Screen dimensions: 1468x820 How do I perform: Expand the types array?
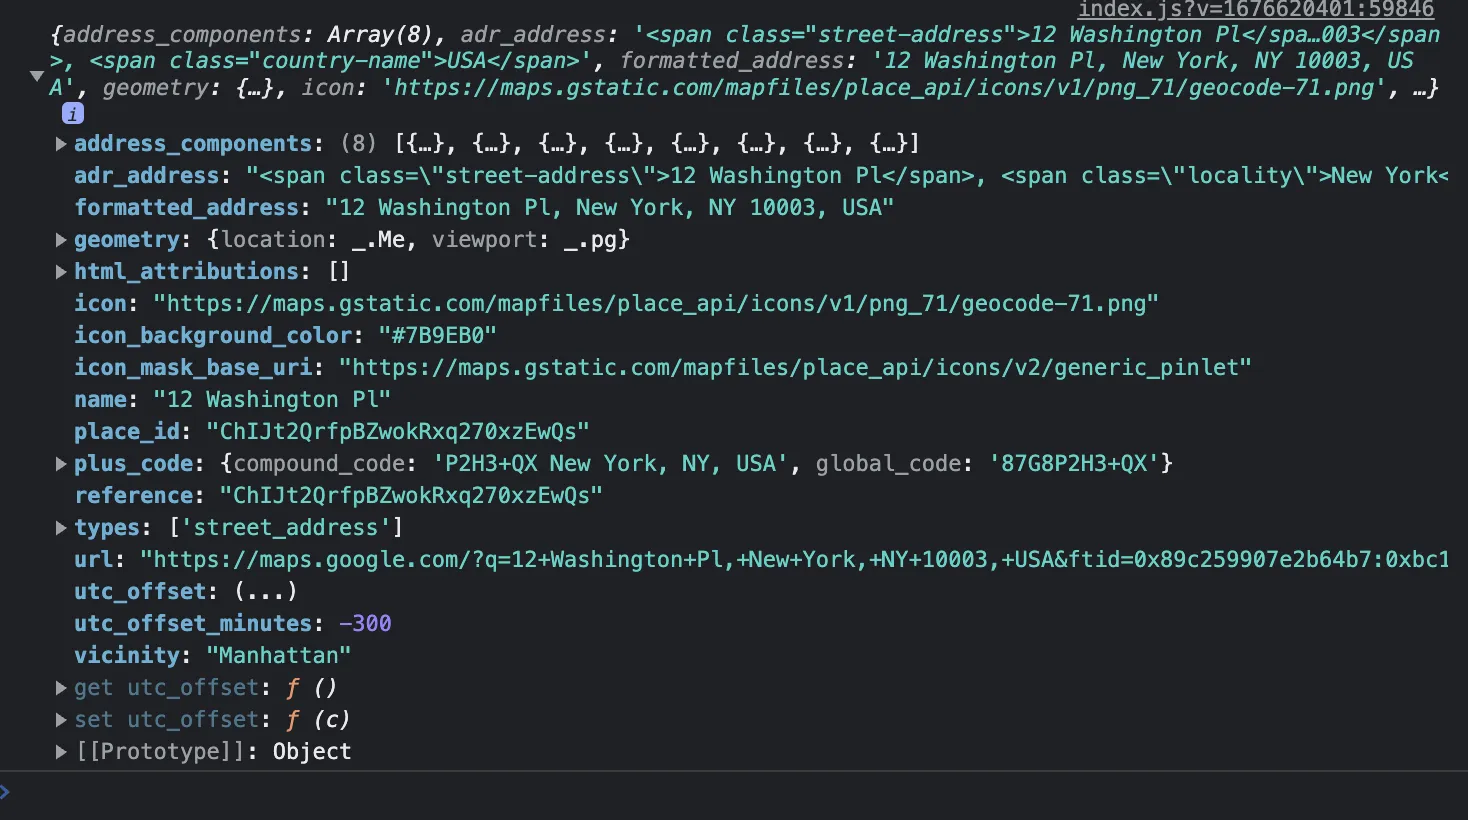(x=61, y=528)
